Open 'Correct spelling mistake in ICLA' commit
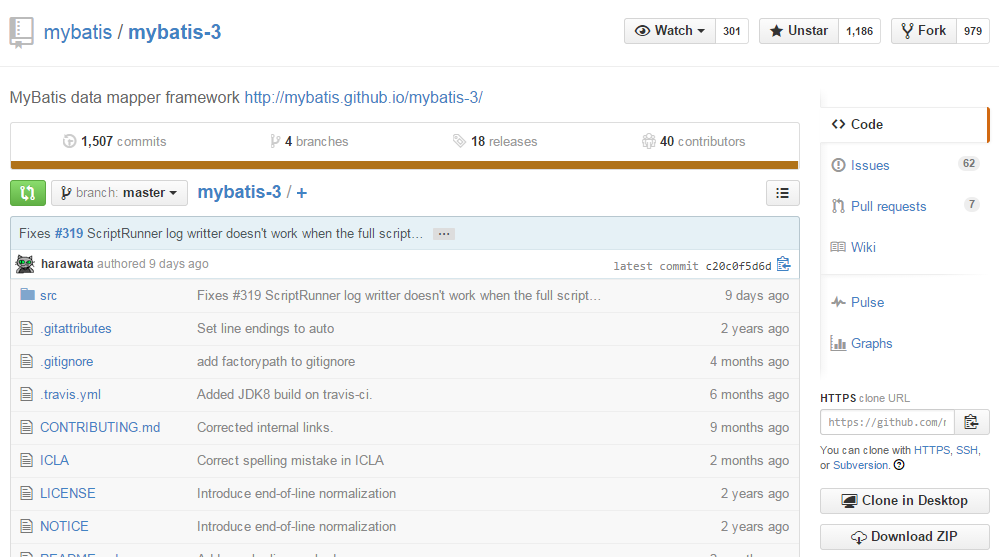This screenshot has width=999, height=557. coord(290,460)
